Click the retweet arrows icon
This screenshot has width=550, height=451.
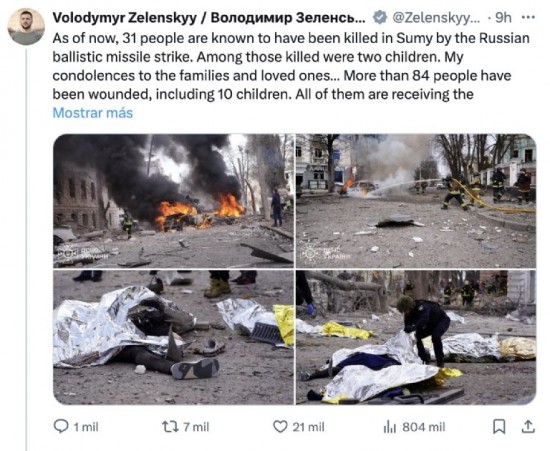[x=170, y=427]
